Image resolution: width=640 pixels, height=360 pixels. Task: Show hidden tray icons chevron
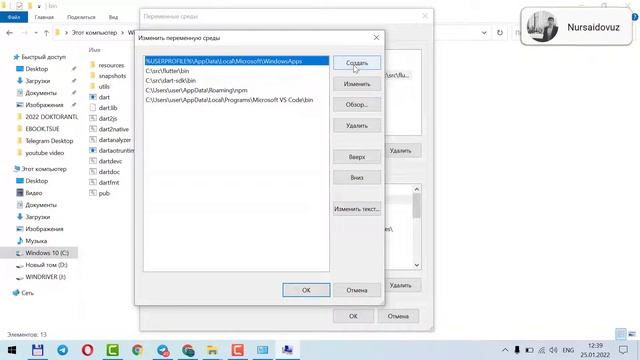(505, 350)
